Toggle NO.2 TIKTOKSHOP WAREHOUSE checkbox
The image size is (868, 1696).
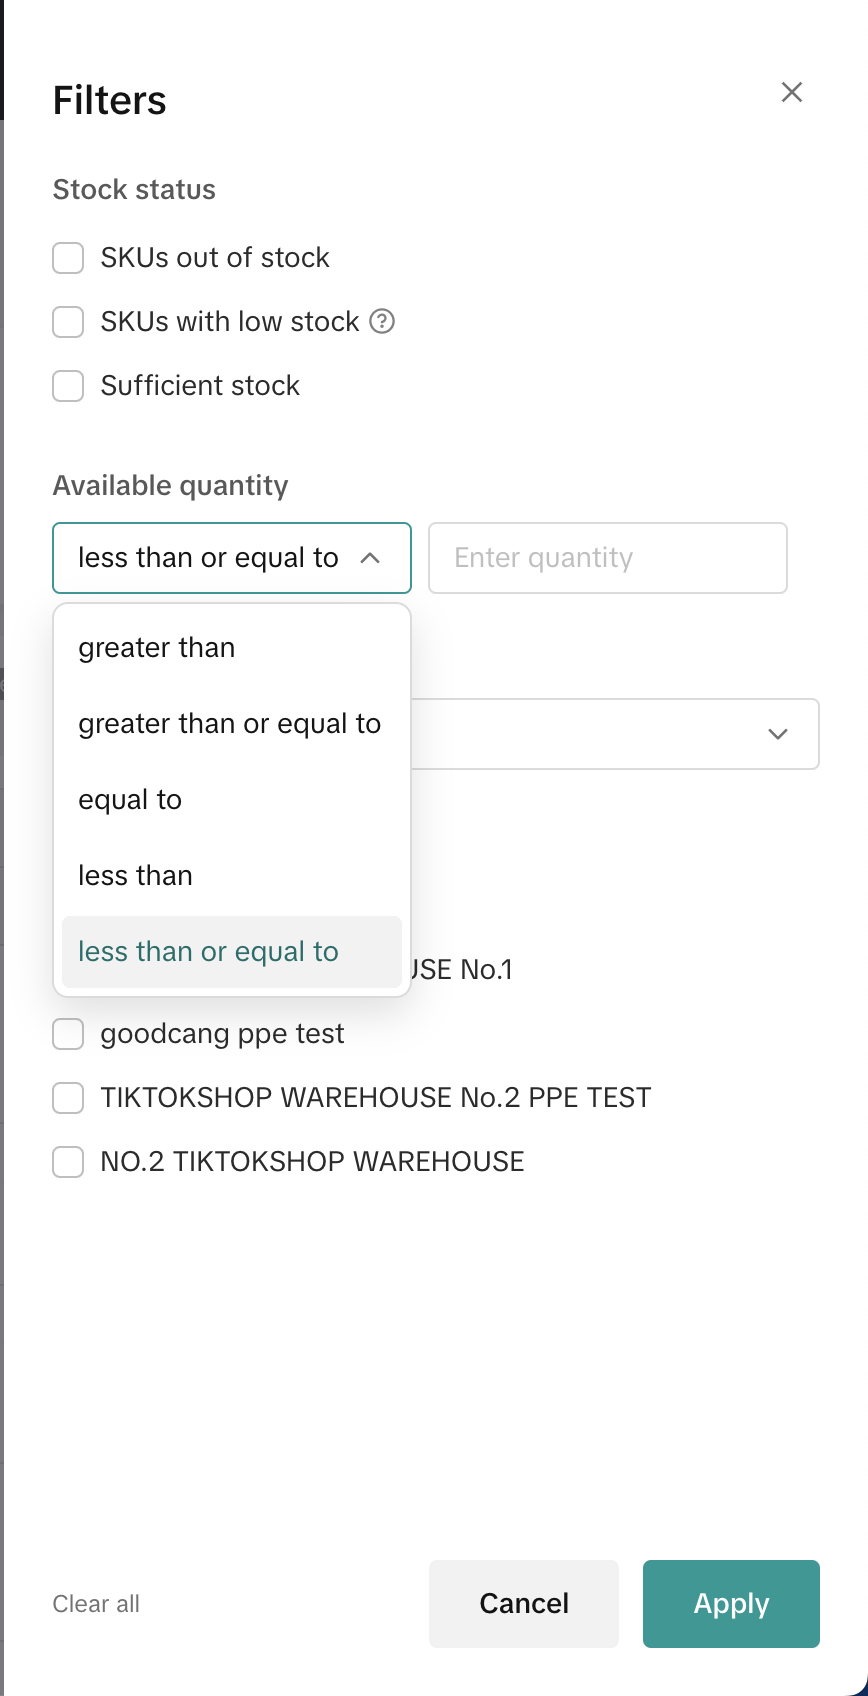[x=68, y=1162]
